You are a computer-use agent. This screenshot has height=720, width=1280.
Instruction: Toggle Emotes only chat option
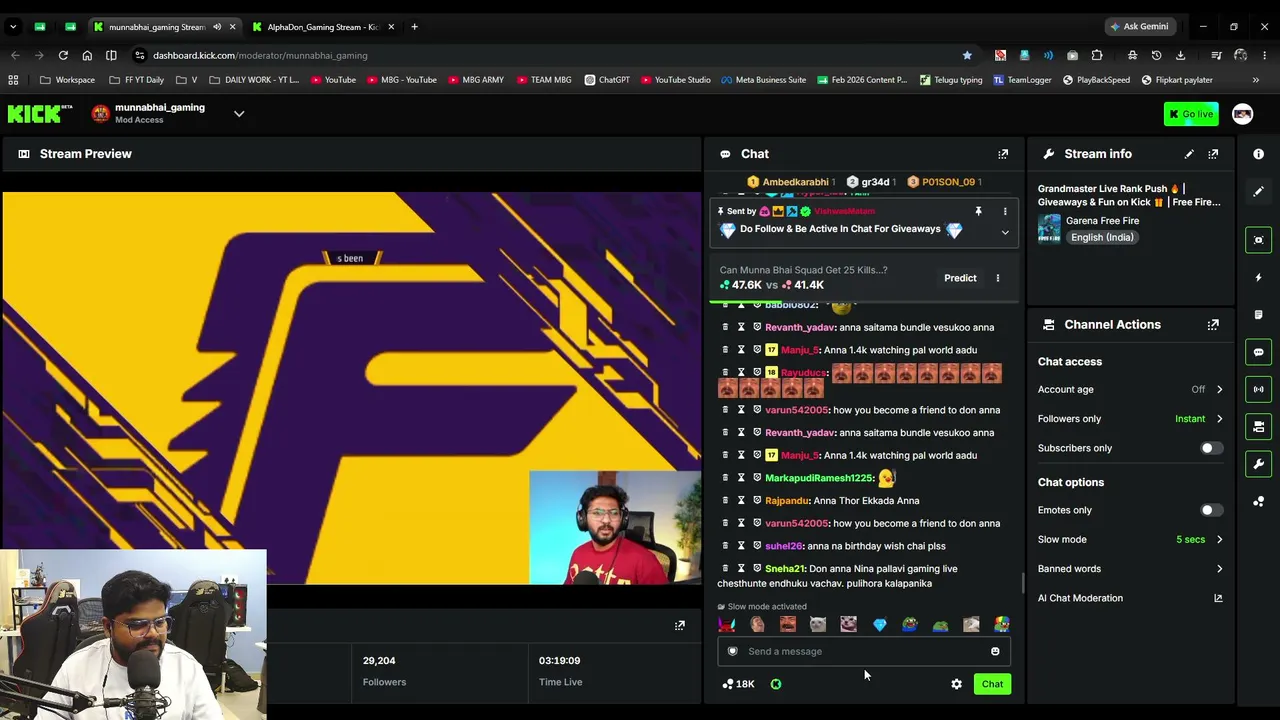(x=1211, y=510)
